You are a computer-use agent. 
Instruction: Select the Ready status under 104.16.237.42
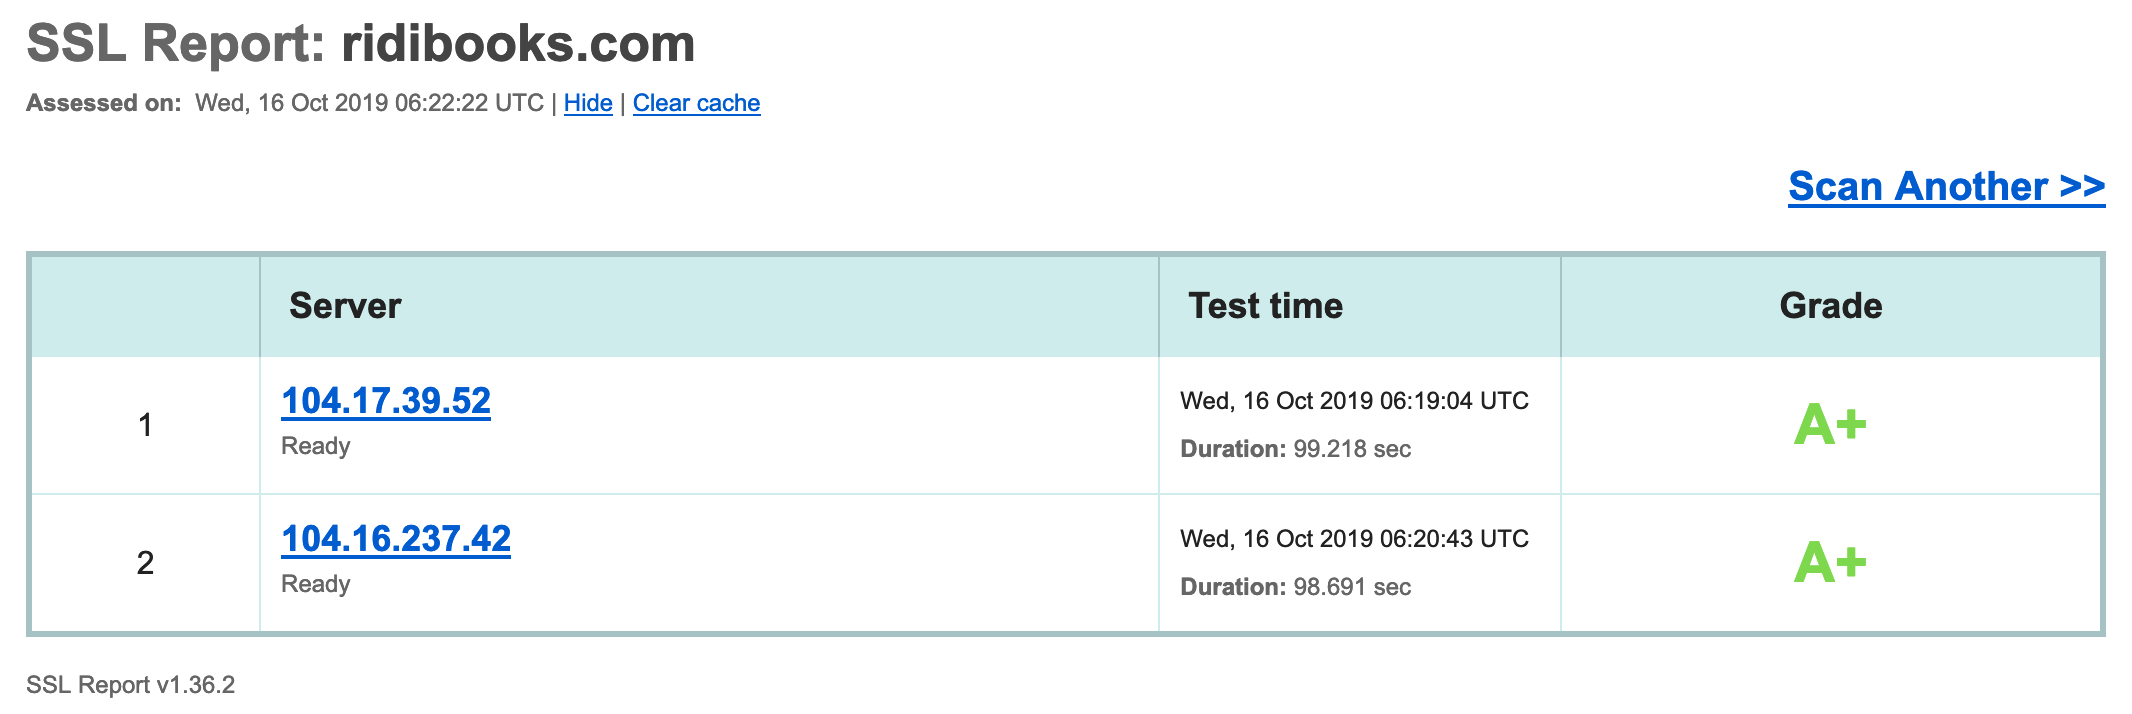coord(316,584)
